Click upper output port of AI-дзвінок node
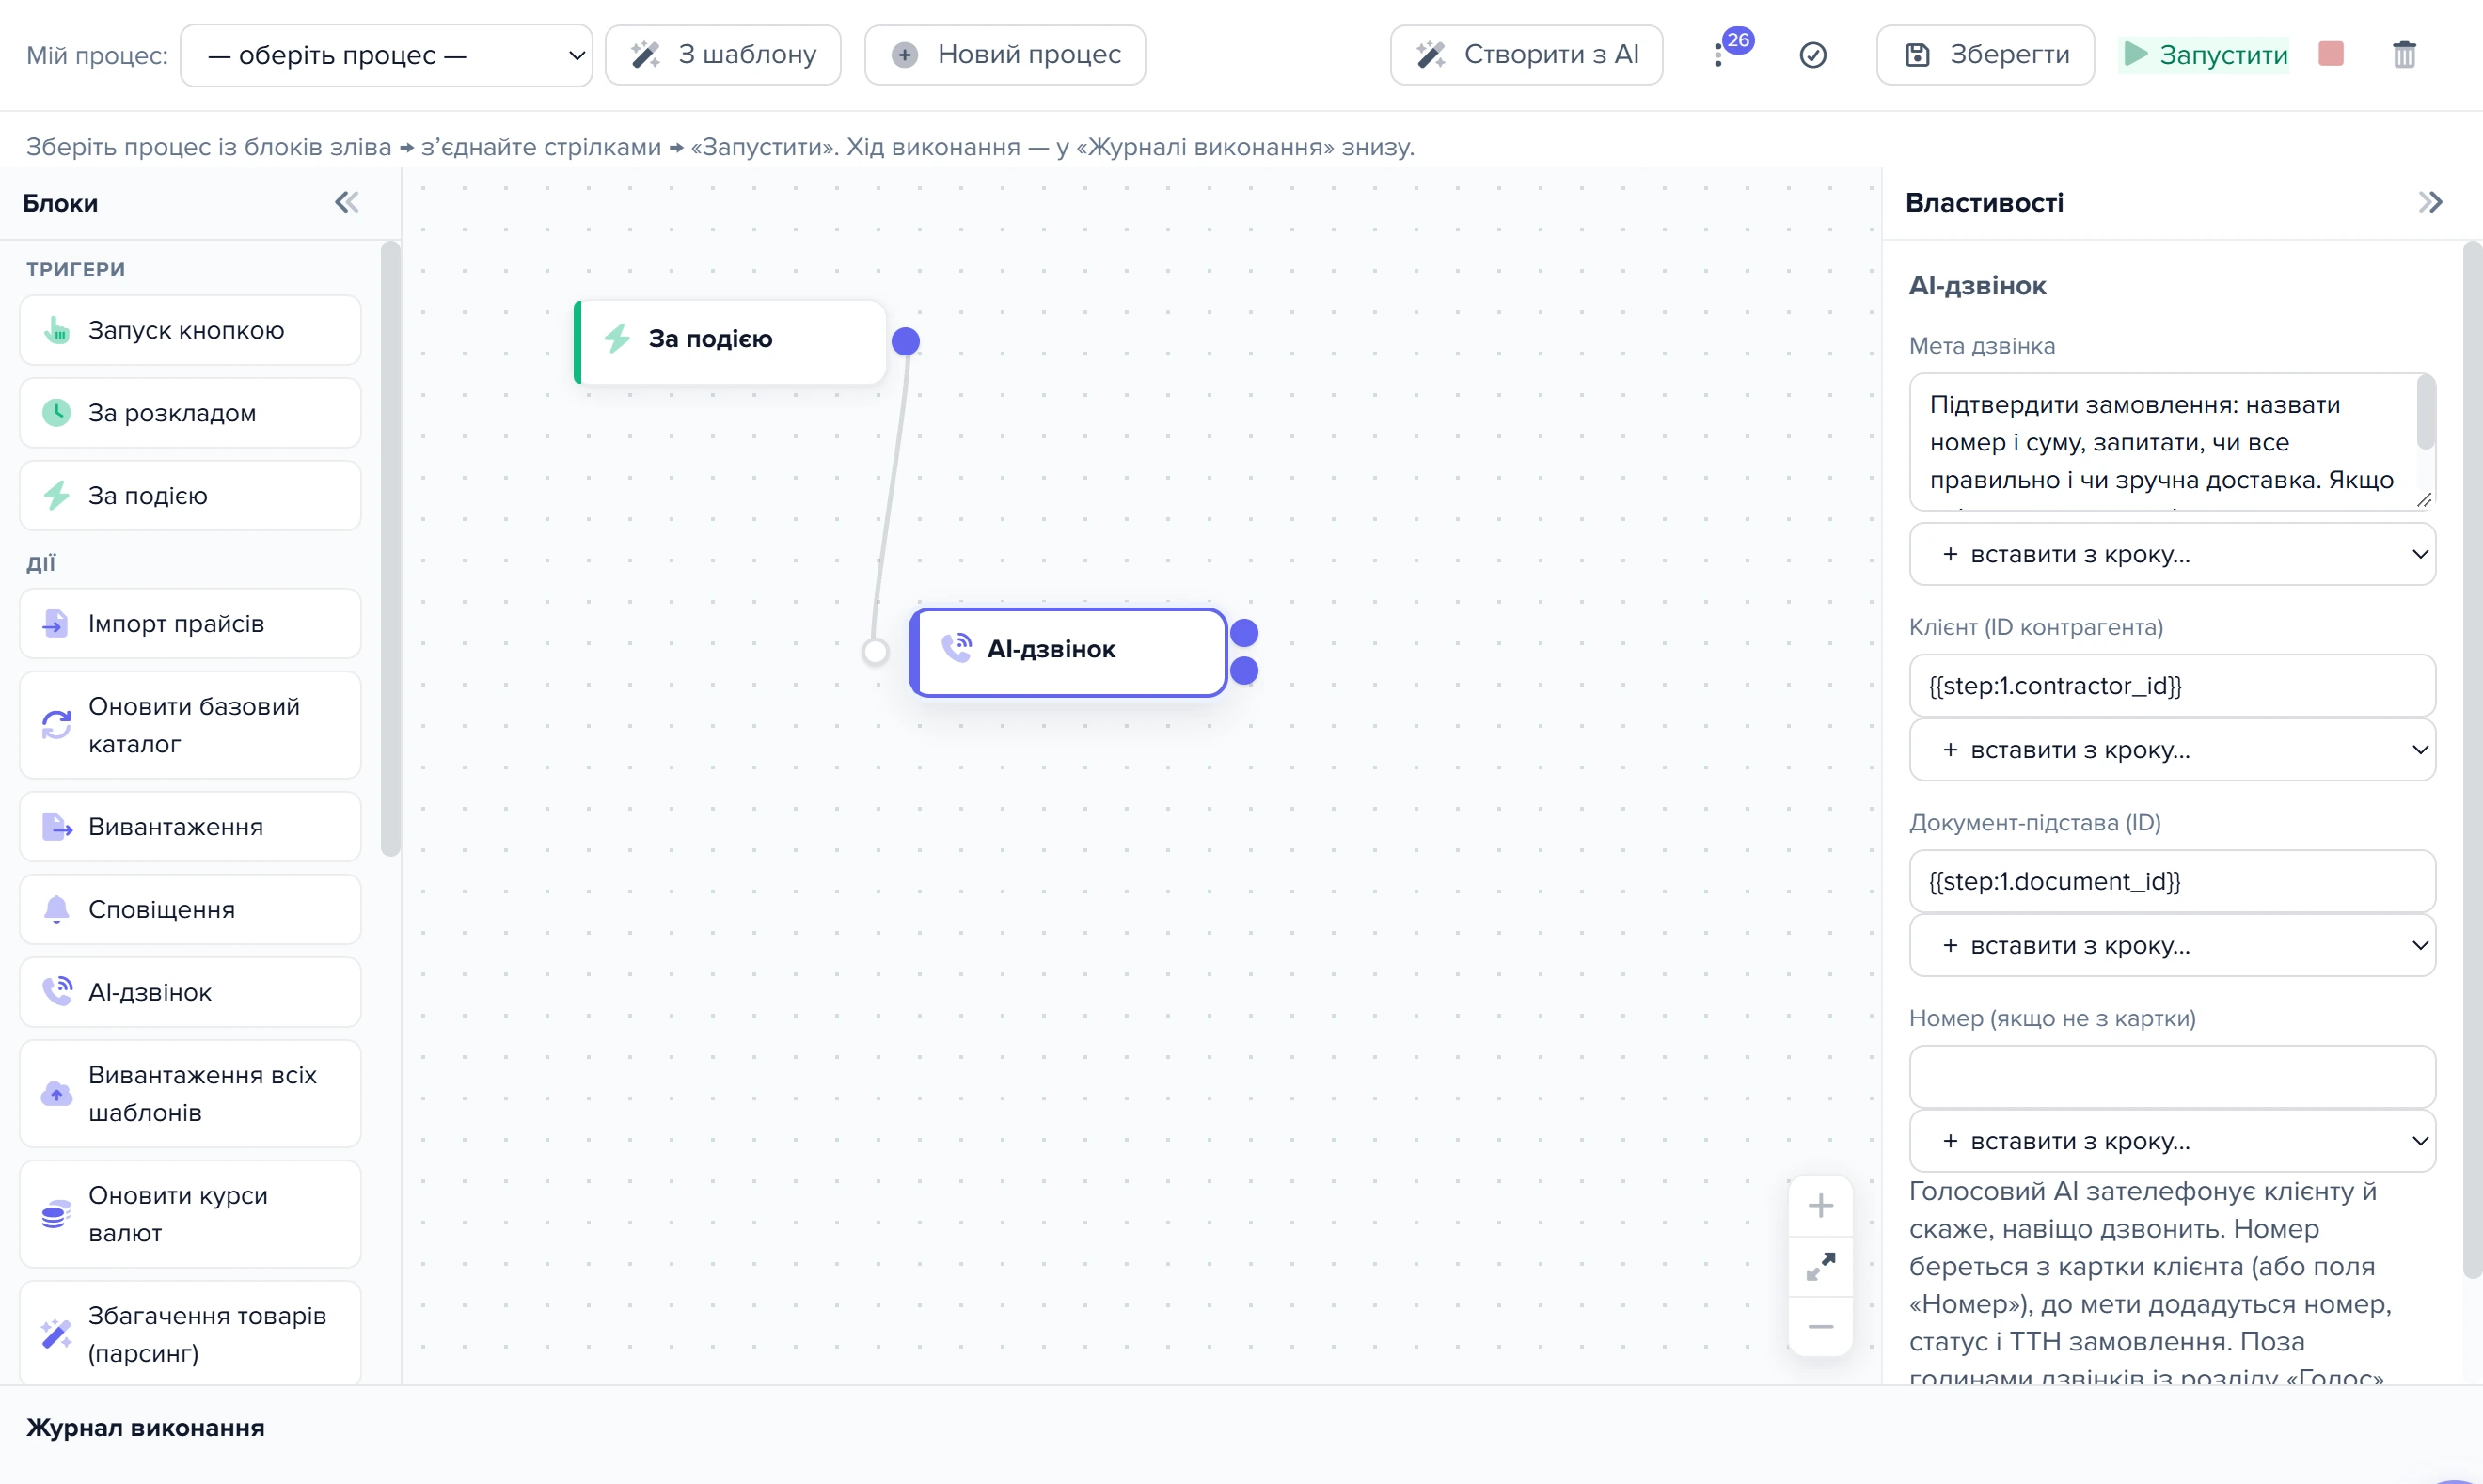This screenshot has height=1484, width=2483. pyautogui.click(x=1244, y=633)
